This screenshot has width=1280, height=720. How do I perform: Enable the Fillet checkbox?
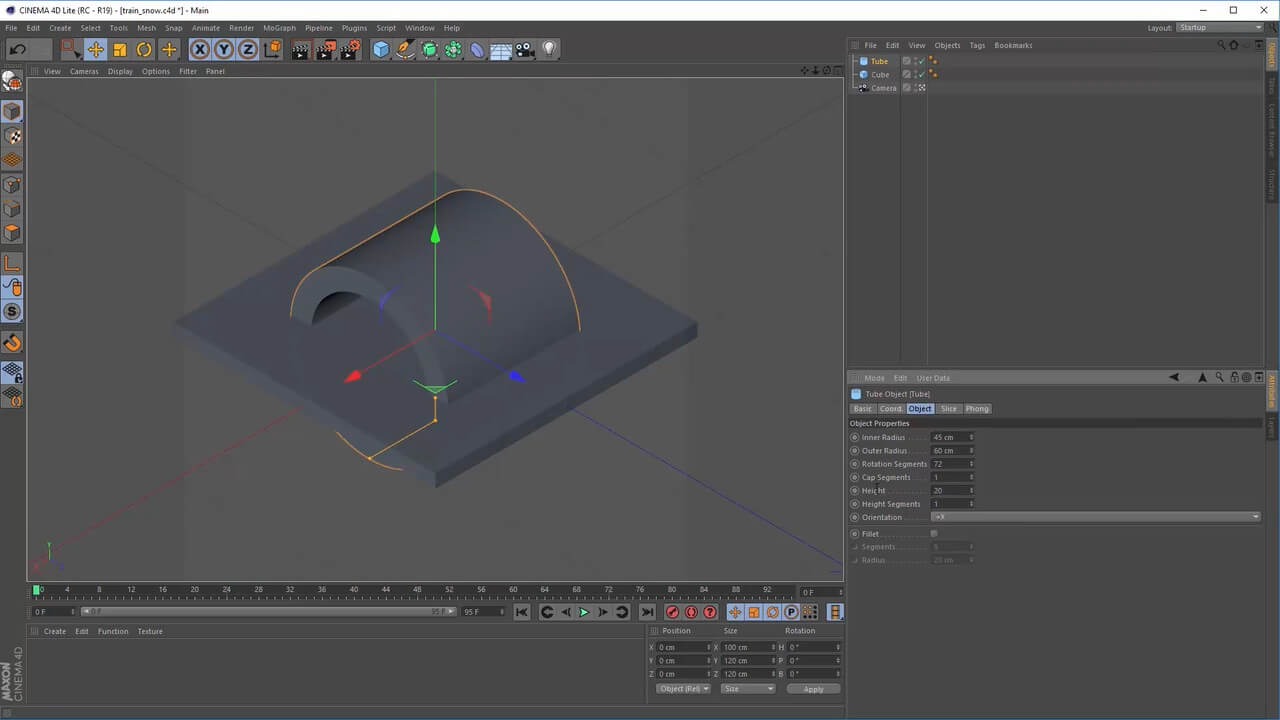pyautogui.click(x=934, y=534)
